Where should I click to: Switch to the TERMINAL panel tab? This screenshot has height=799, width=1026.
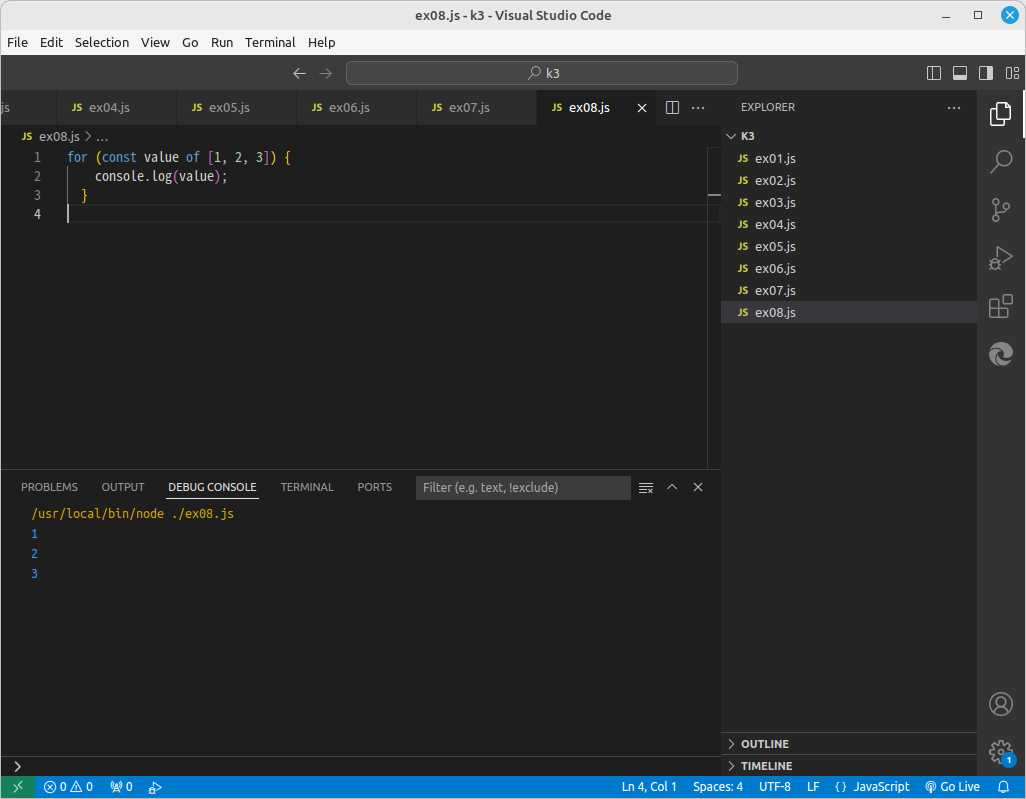point(307,488)
